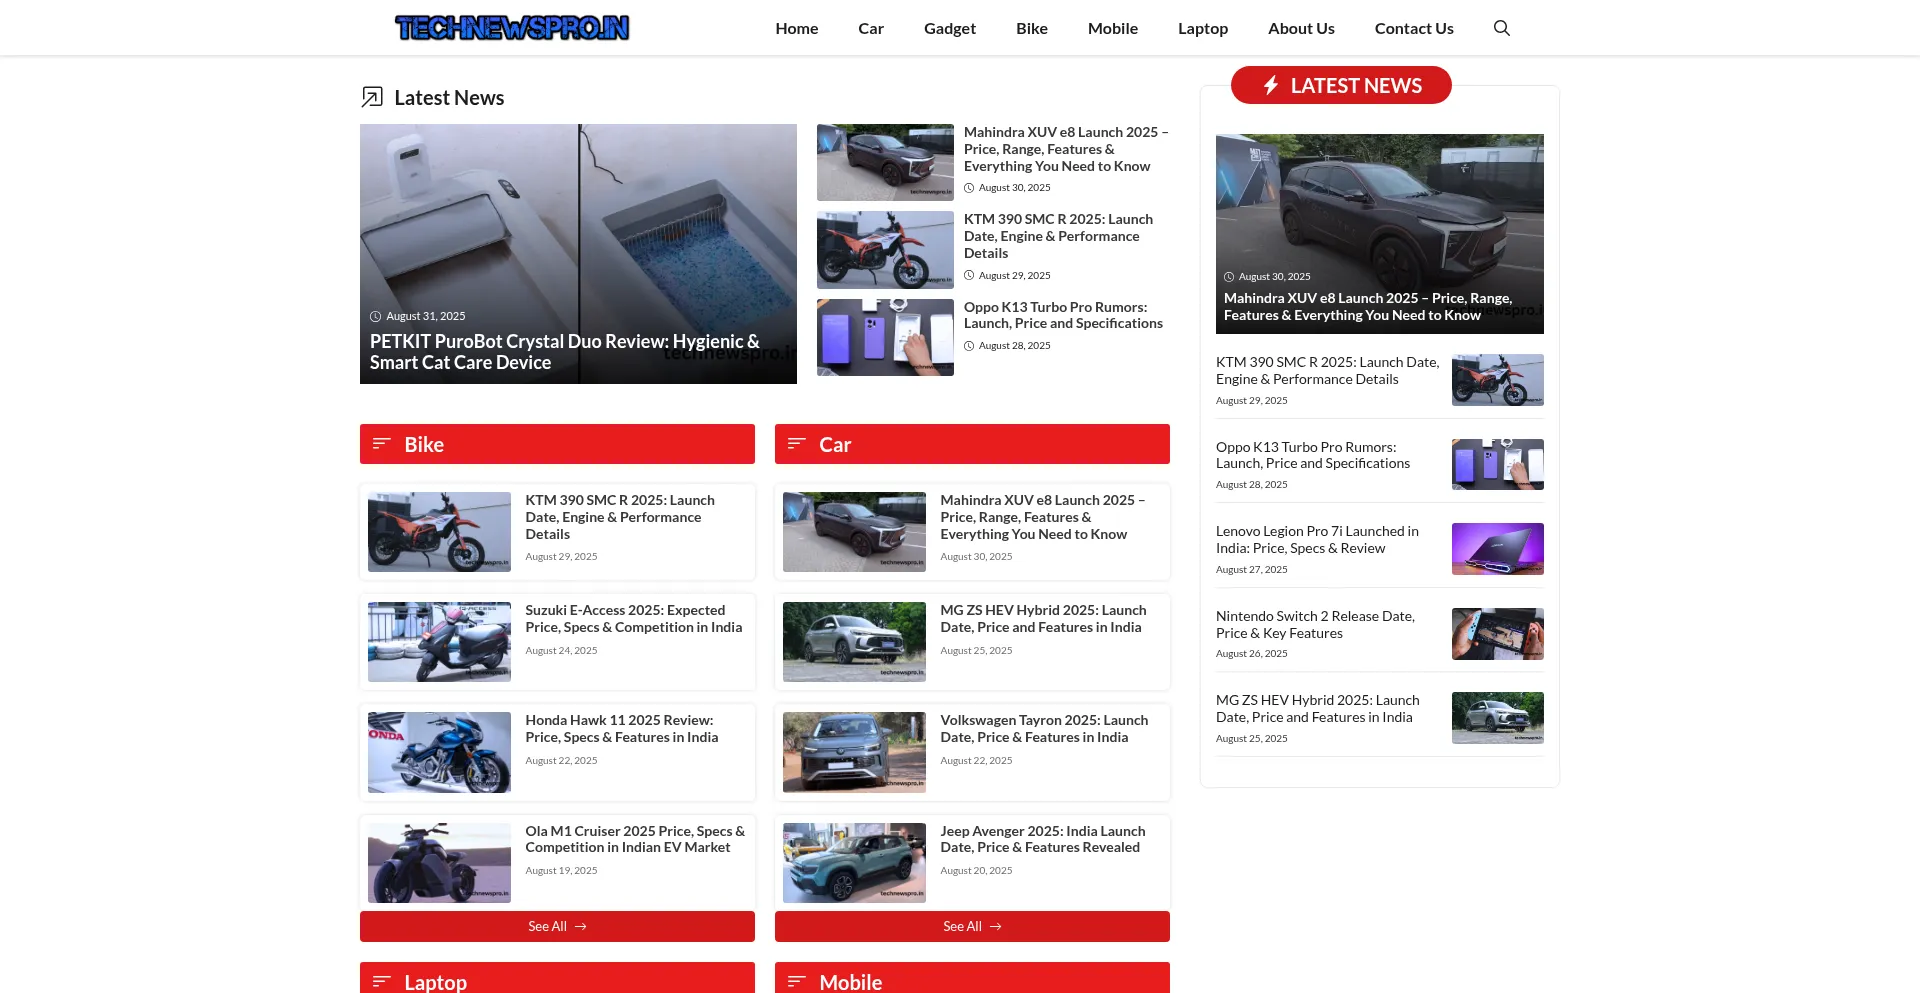Open Jeep Avenger 2025 article

(x=1043, y=839)
